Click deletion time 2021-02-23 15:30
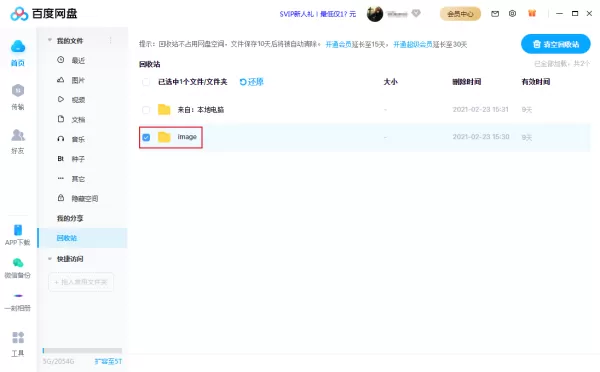Viewport: 600px width, 372px height. click(x=481, y=137)
